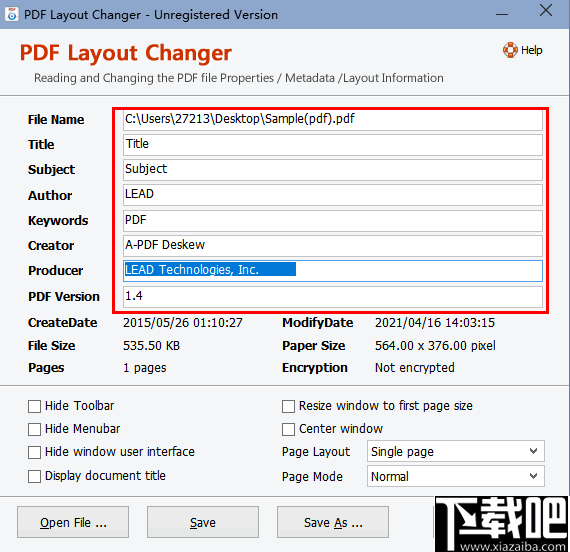Minimize the PDF Layout Changer window
Screen dimensions: 570x552
(502, 14)
